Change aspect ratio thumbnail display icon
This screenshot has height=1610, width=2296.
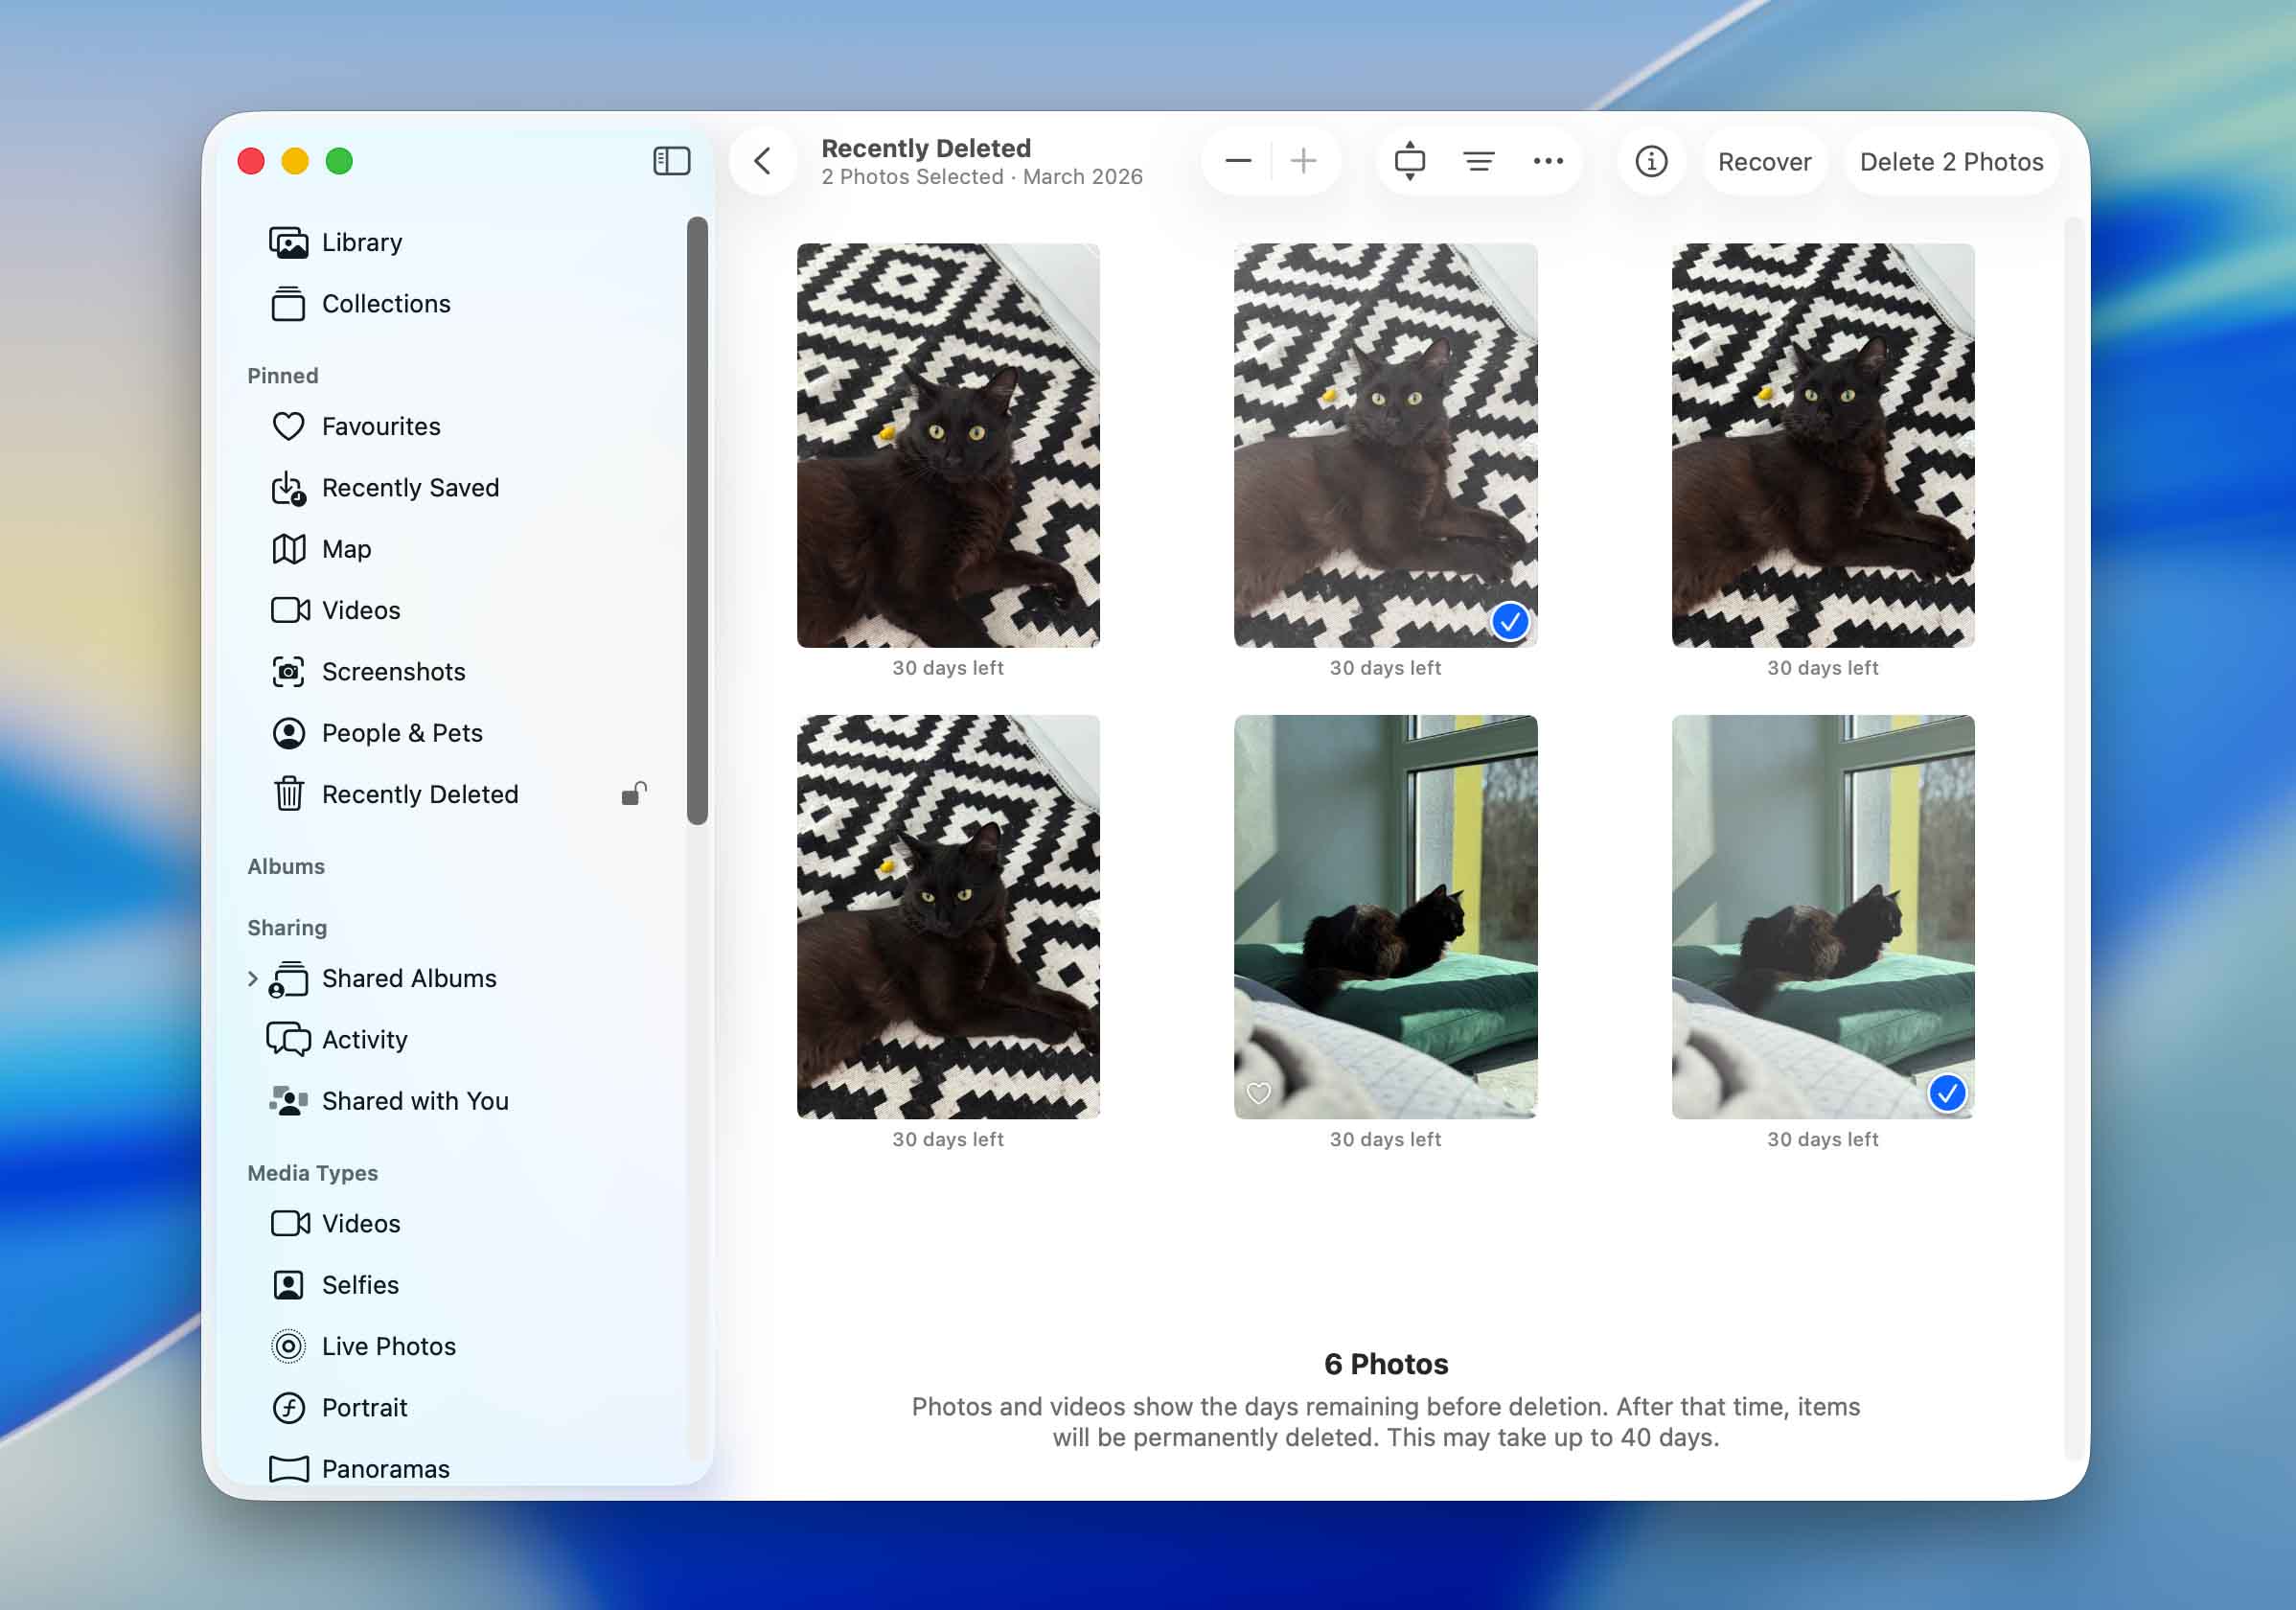(1409, 161)
